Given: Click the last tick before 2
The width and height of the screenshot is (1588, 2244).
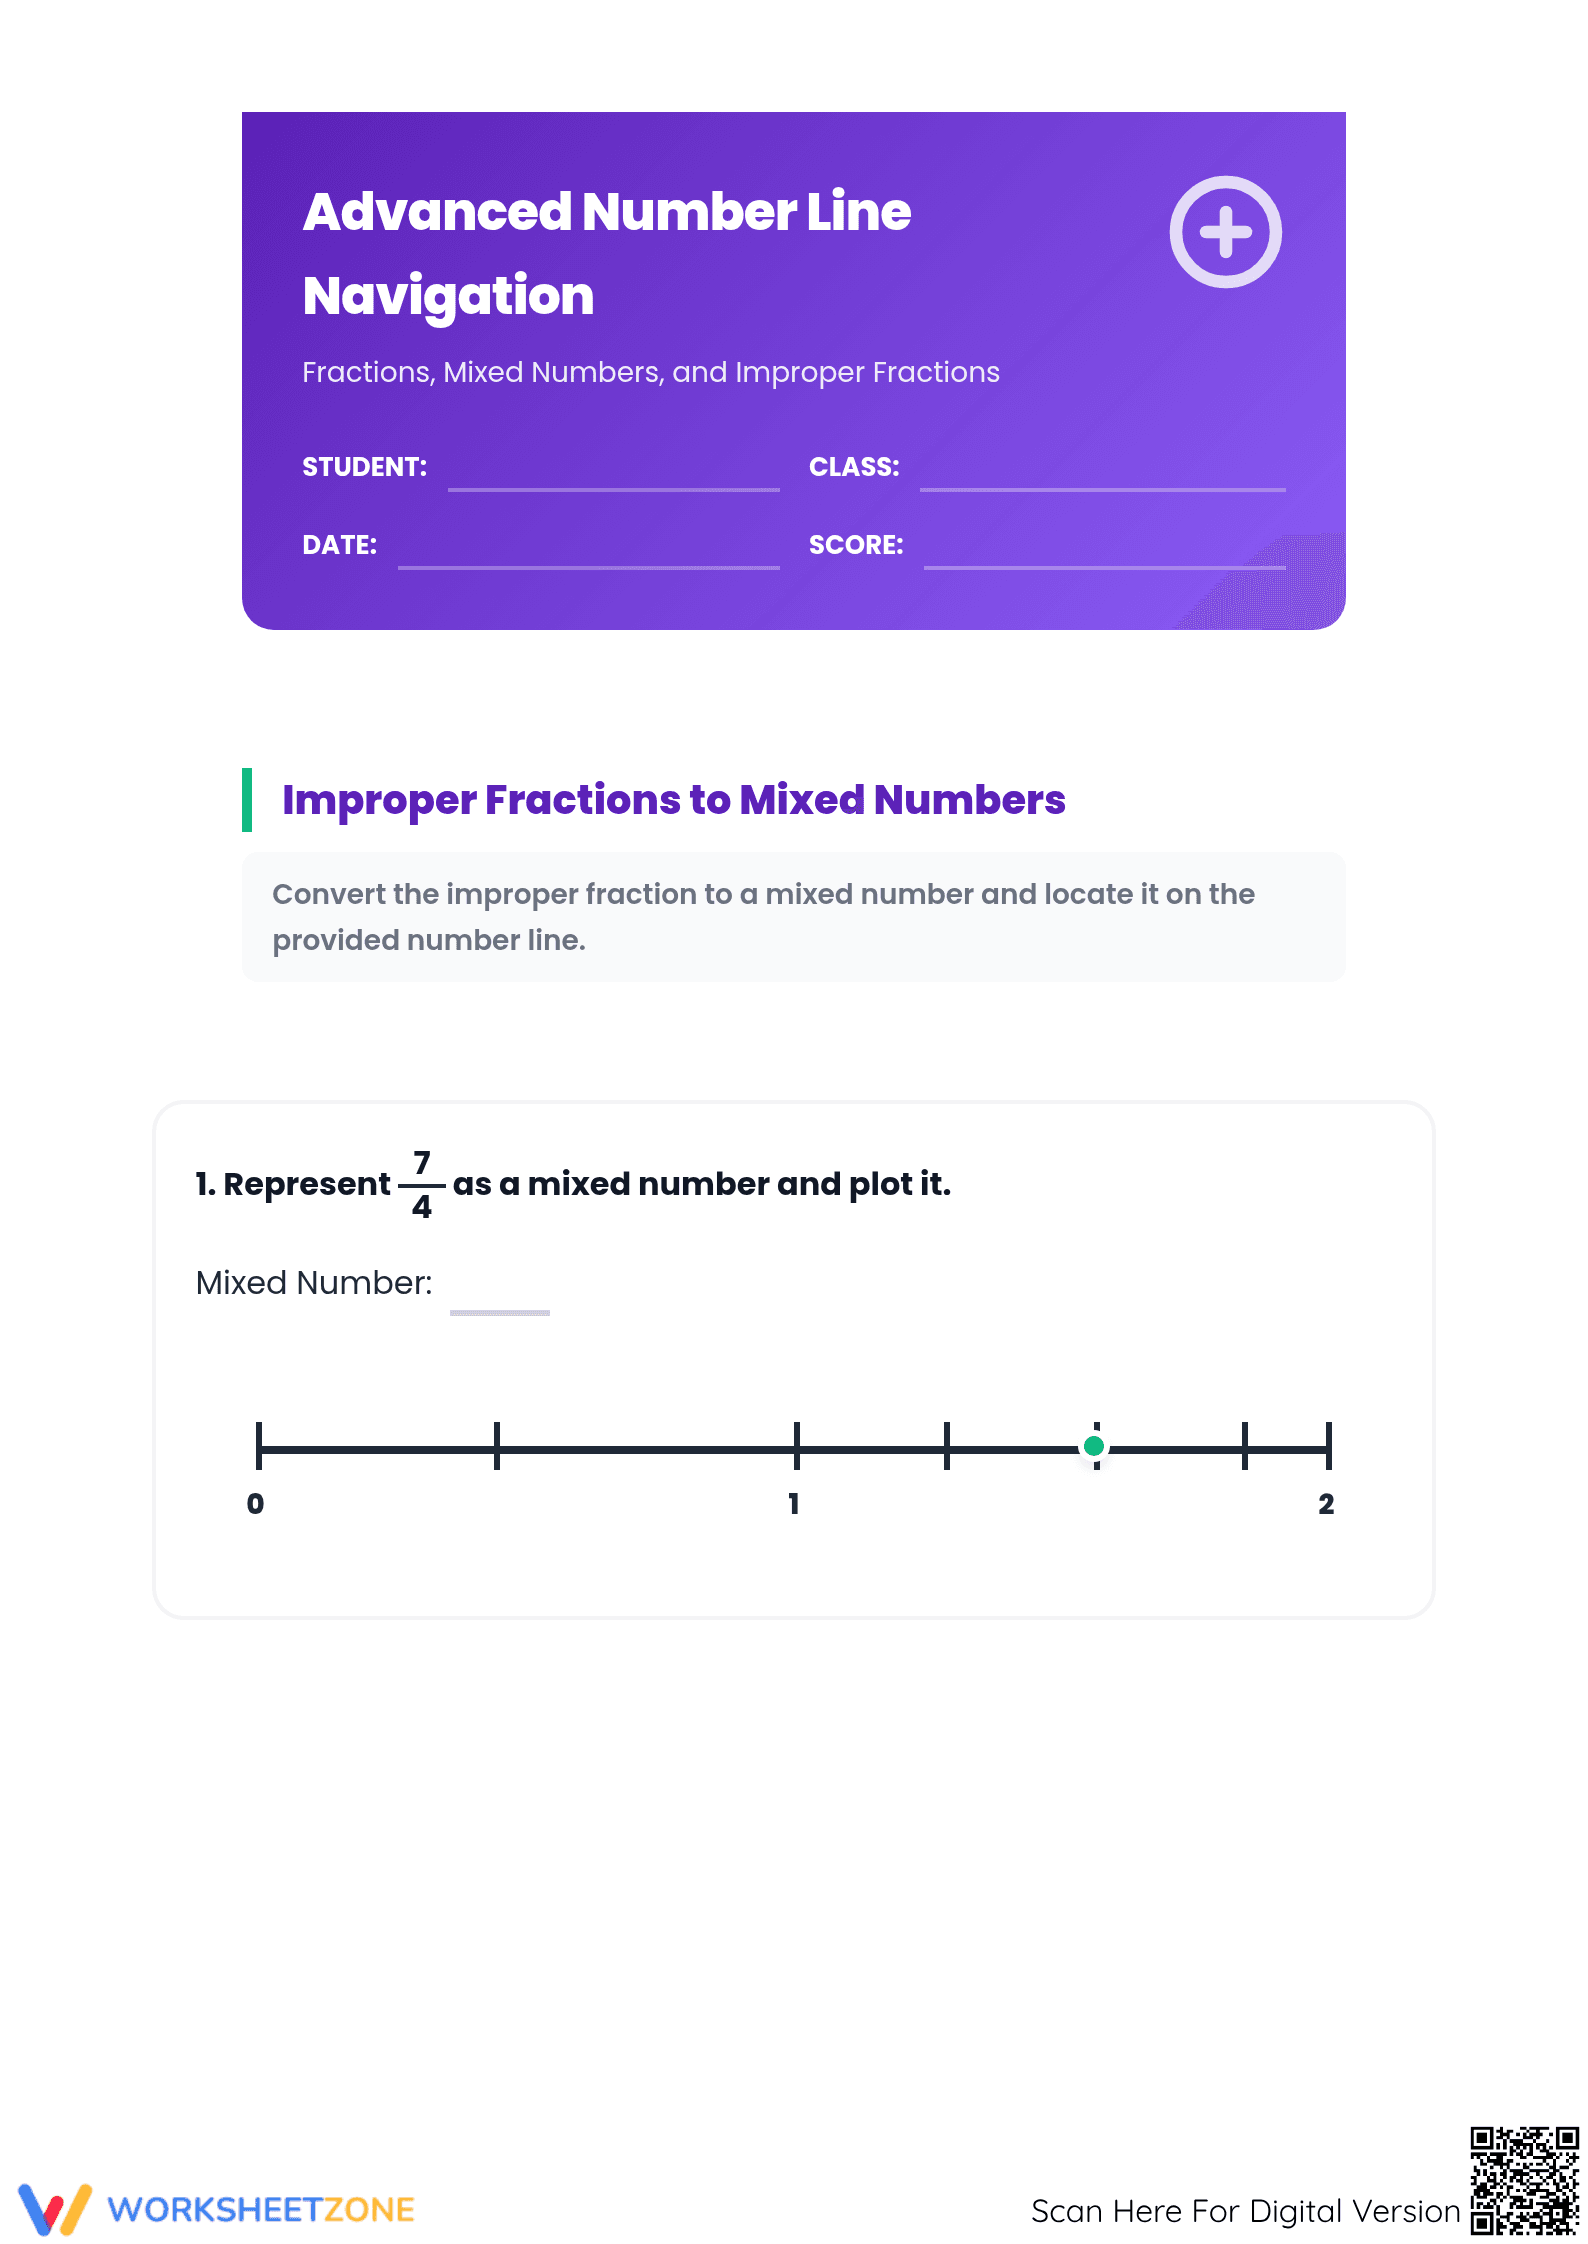Looking at the screenshot, I should tap(1245, 1446).
